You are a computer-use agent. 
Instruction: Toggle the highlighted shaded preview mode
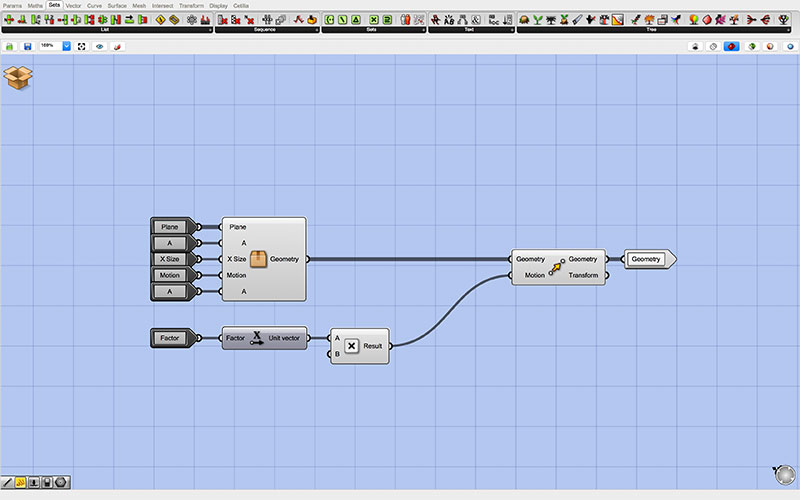pyautogui.click(x=731, y=46)
